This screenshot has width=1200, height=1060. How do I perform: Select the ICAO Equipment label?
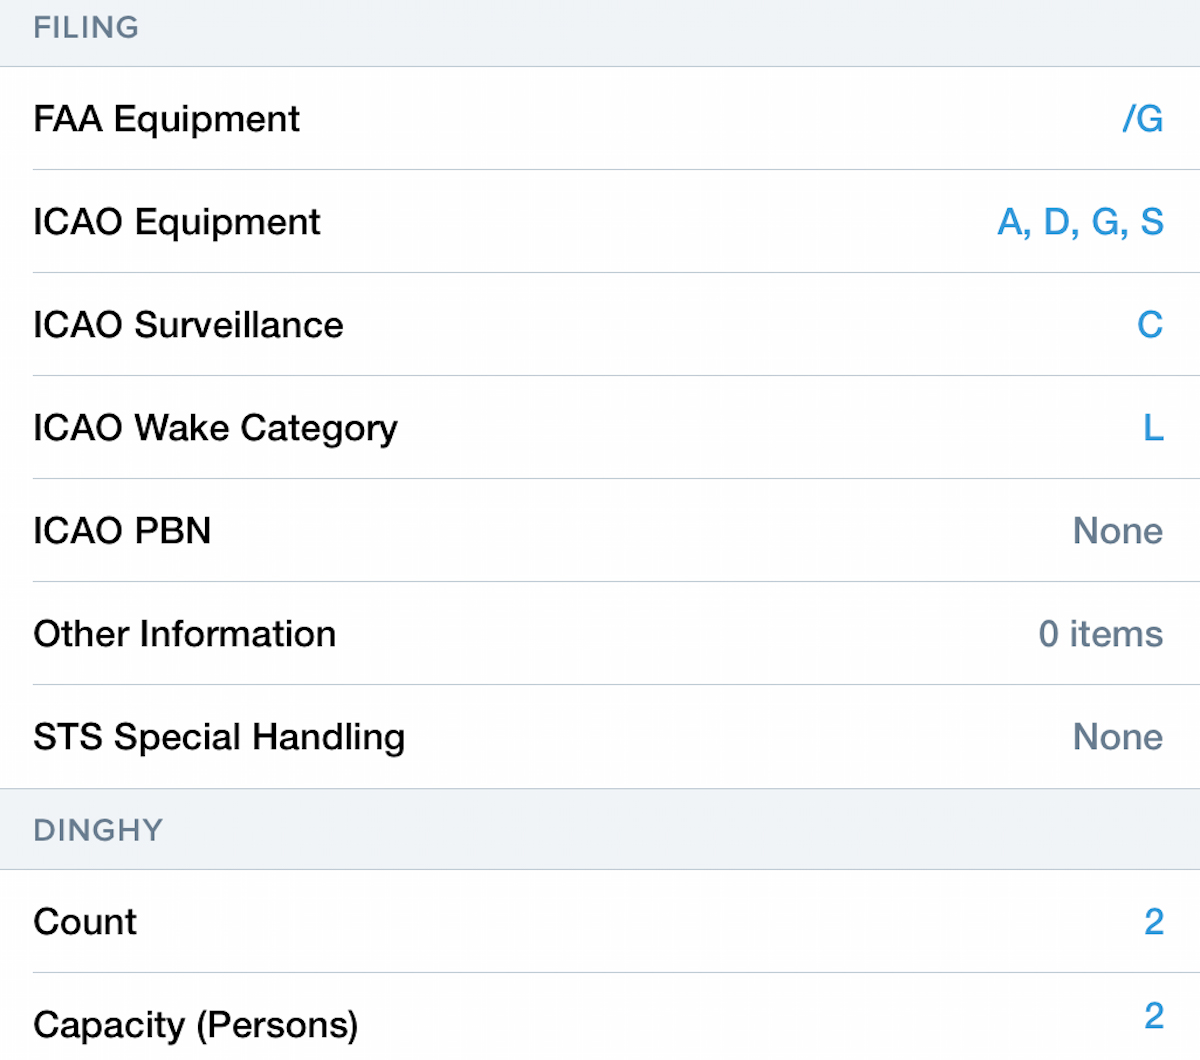pos(177,222)
